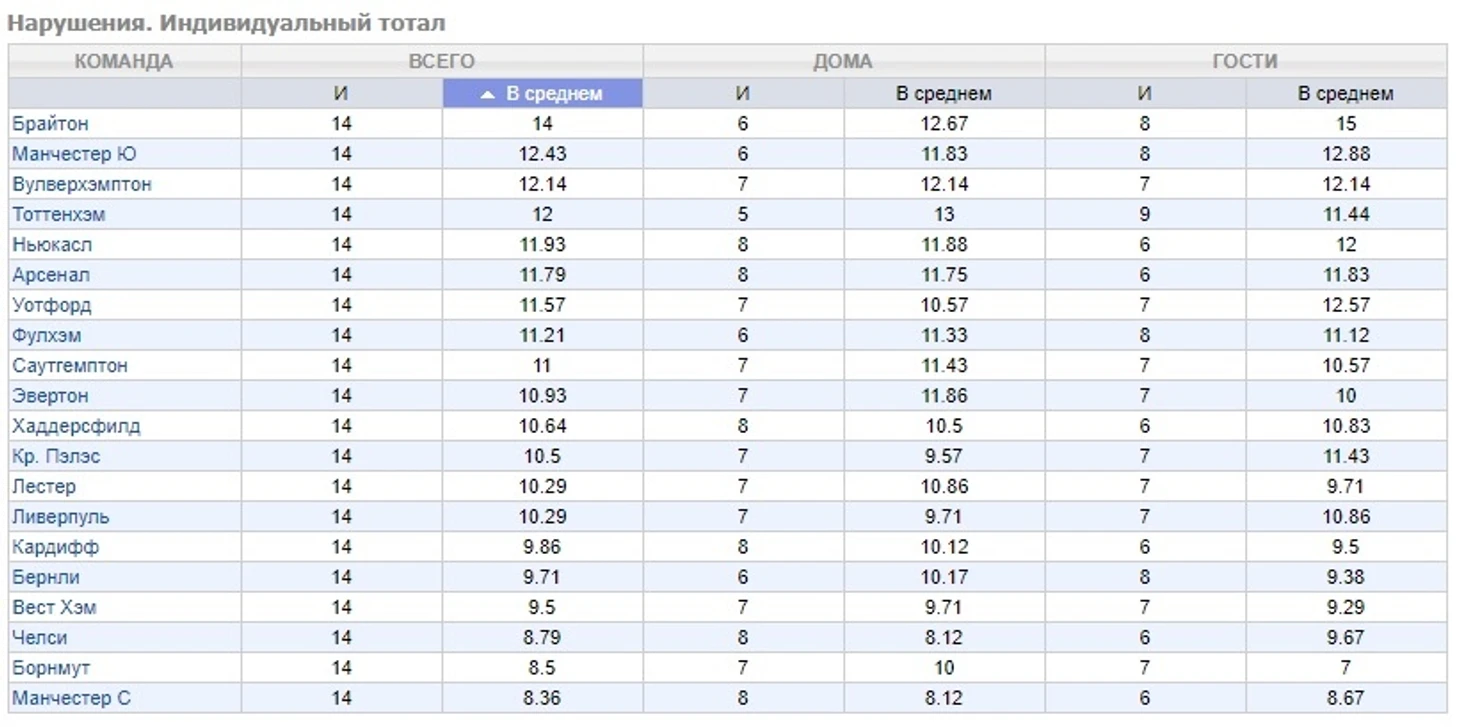Open the Вулверхэмптон team page
This screenshot has height=727, width=1460.
[82, 185]
